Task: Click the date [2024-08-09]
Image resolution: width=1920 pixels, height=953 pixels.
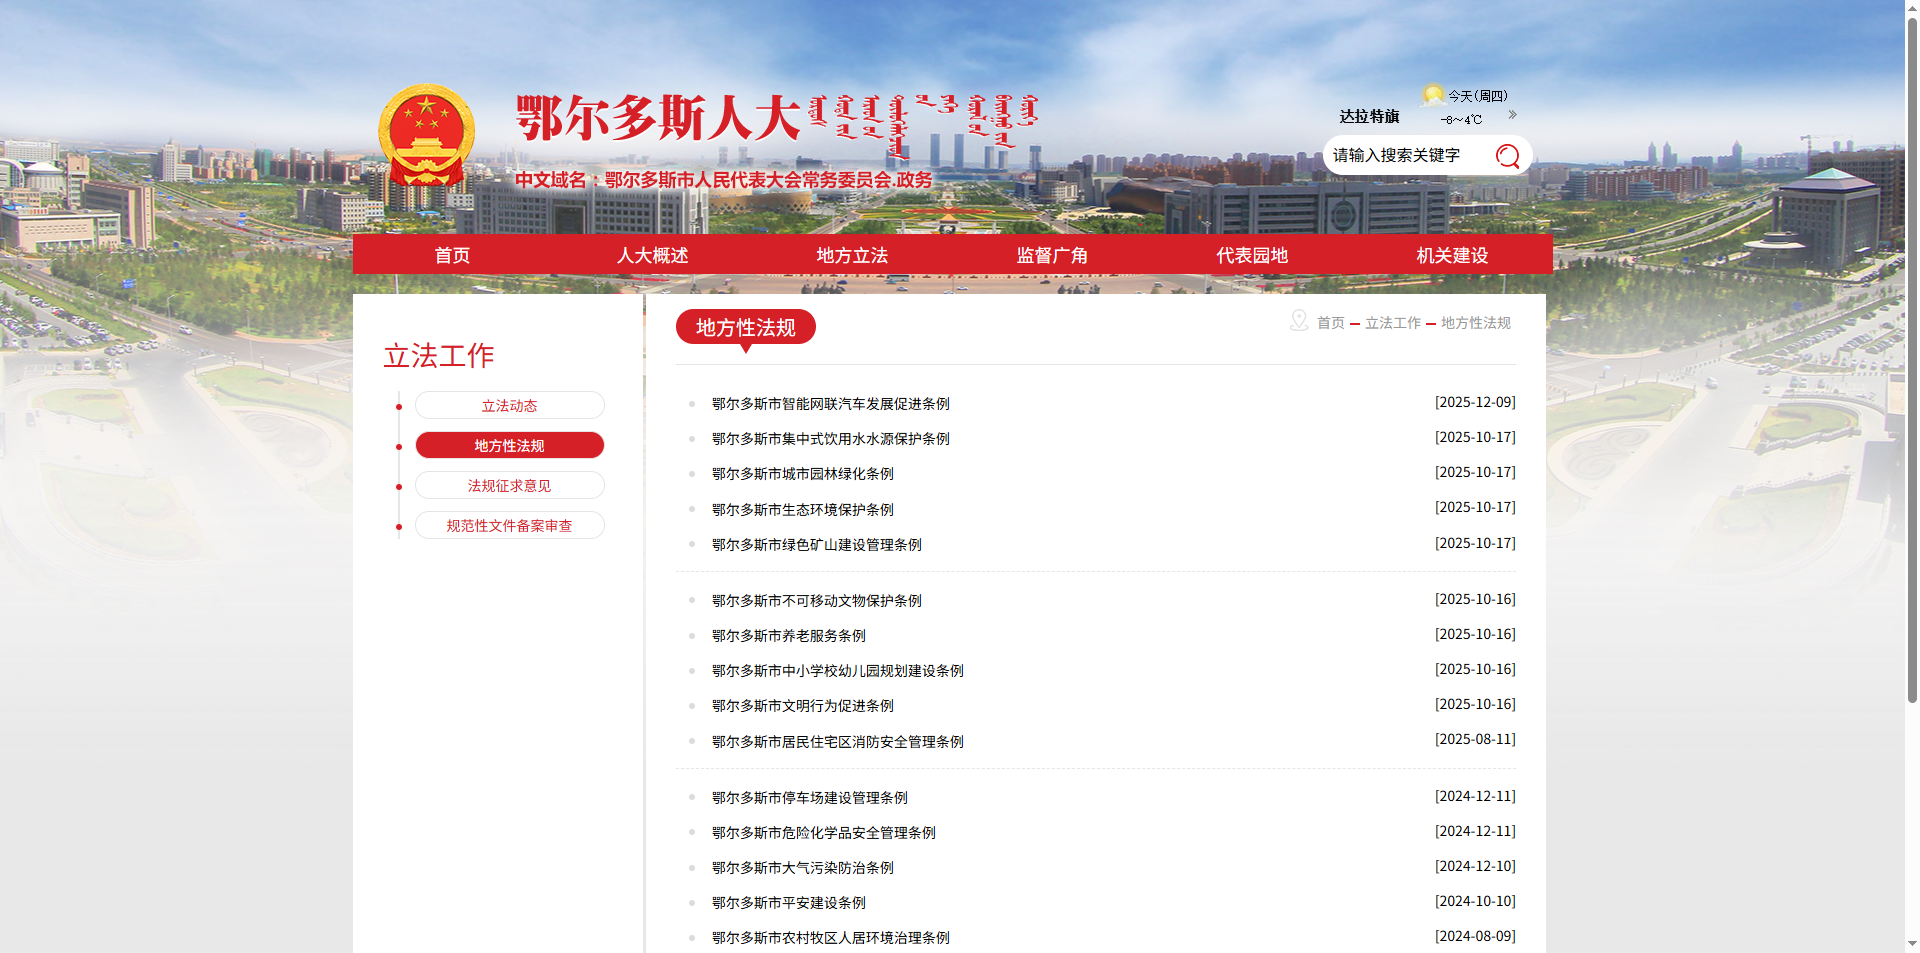Action: [1475, 936]
